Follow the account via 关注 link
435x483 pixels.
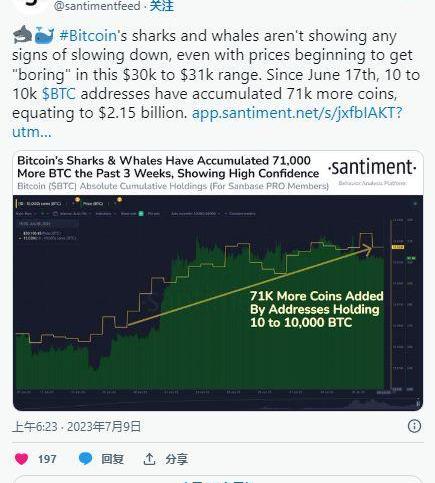click(162, 6)
